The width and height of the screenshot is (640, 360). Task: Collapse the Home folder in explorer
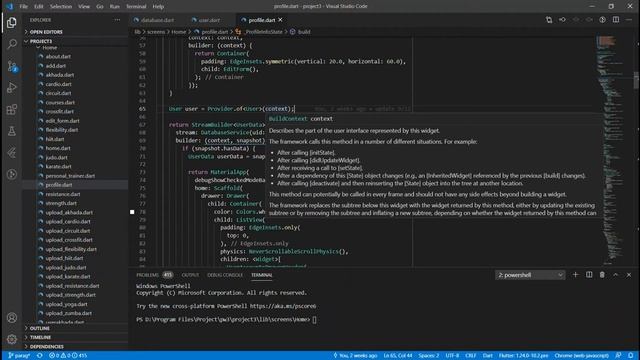pos(50,48)
